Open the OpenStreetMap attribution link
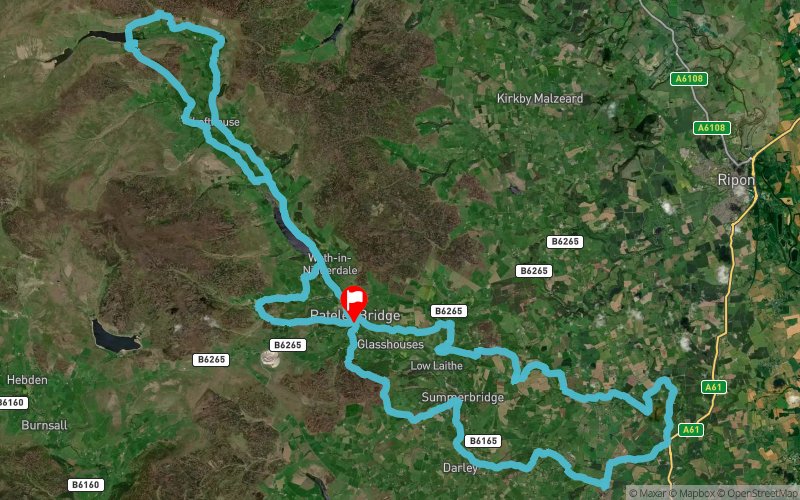Image resolution: width=800 pixels, height=500 pixels. coord(758,493)
